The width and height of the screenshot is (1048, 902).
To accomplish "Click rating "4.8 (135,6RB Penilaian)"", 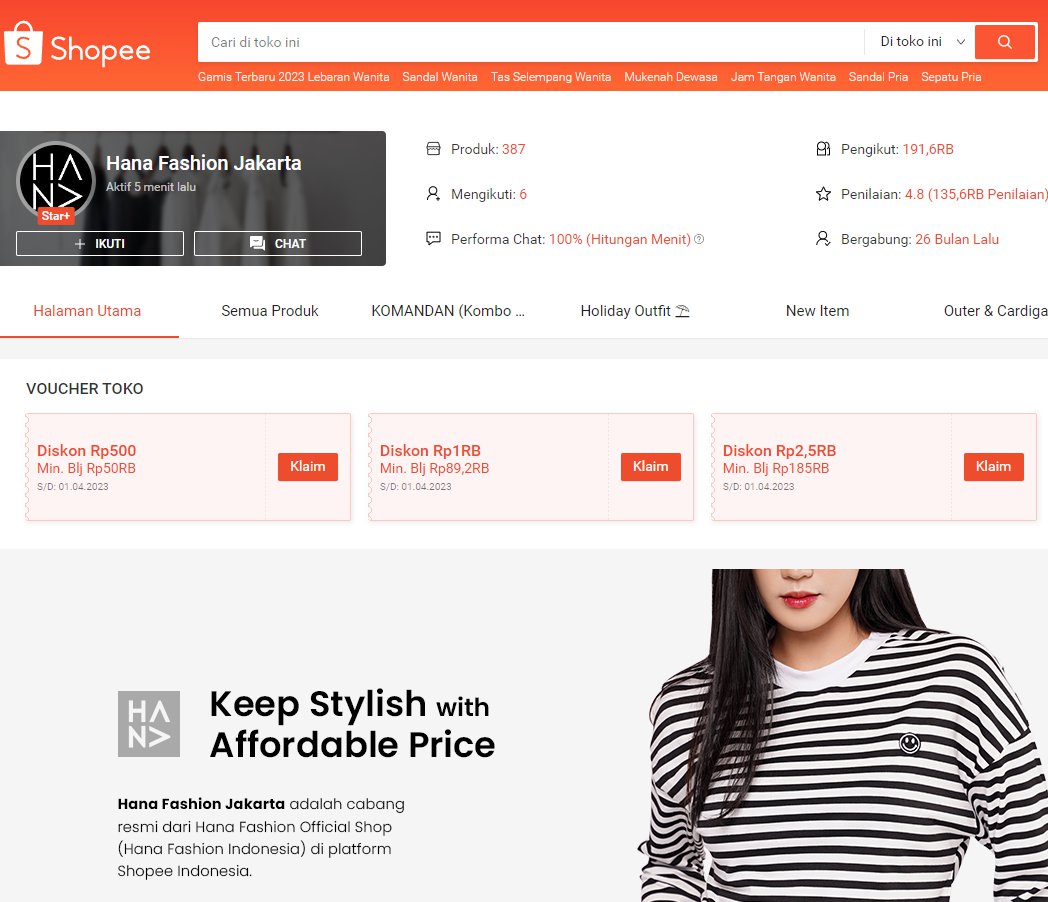I will [976, 194].
